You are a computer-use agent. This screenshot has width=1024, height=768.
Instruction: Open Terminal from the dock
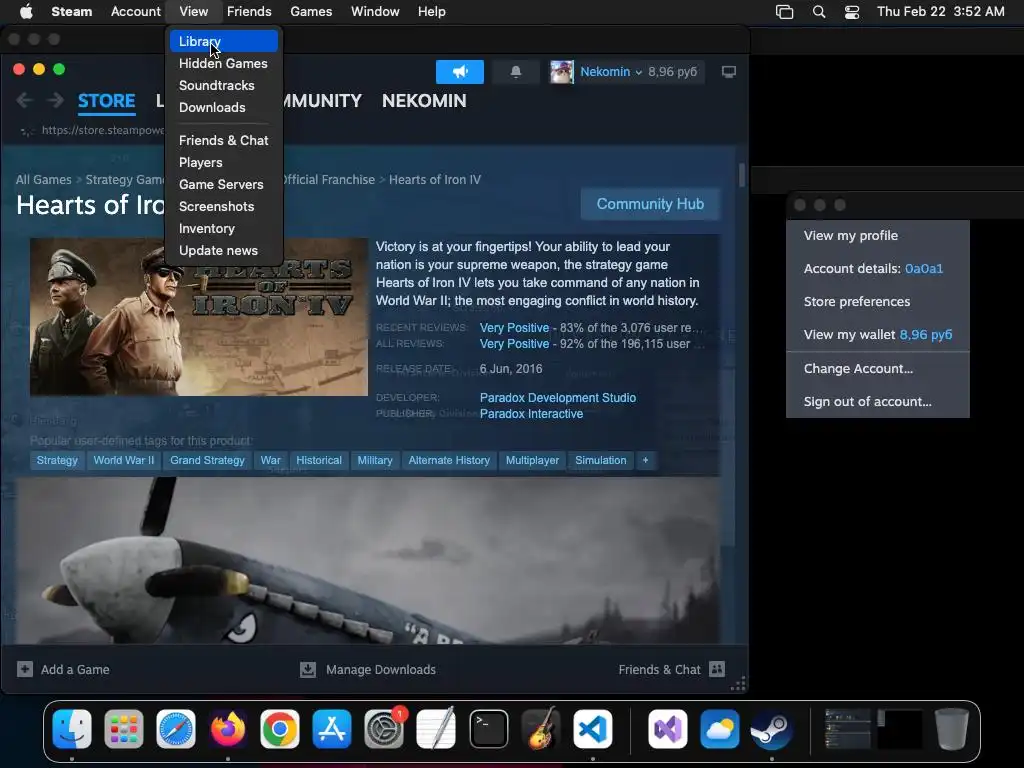pyautogui.click(x=488, y=729)
